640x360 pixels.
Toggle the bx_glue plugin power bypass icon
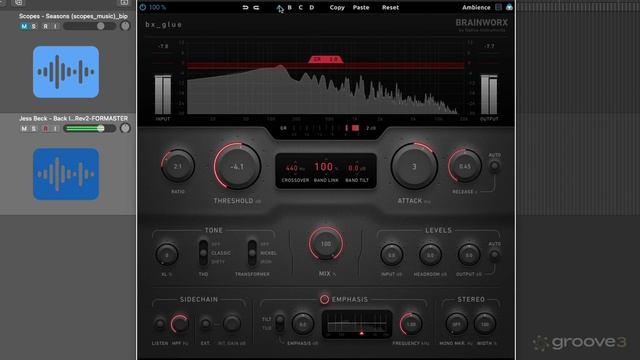[x=142, y=7]
